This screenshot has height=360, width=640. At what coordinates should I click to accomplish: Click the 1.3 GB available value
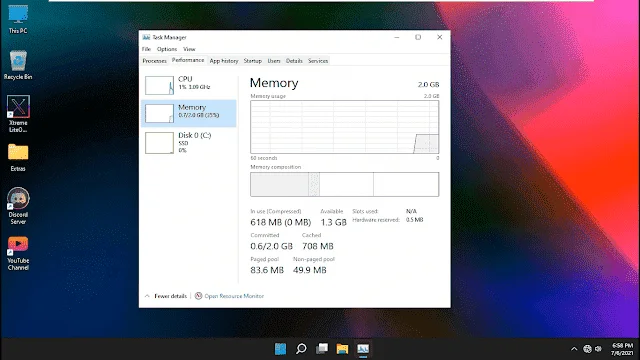(333, 222)
